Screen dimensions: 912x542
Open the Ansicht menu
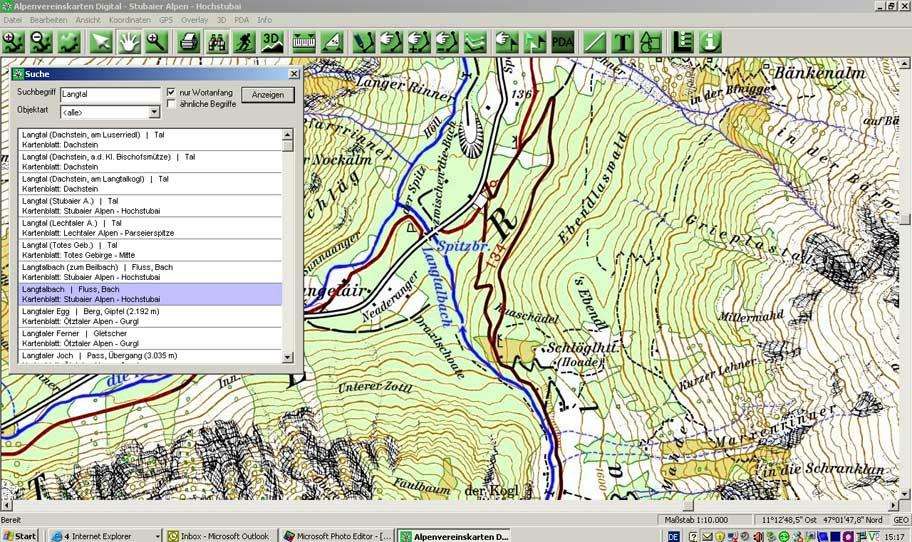pos(88,20)
